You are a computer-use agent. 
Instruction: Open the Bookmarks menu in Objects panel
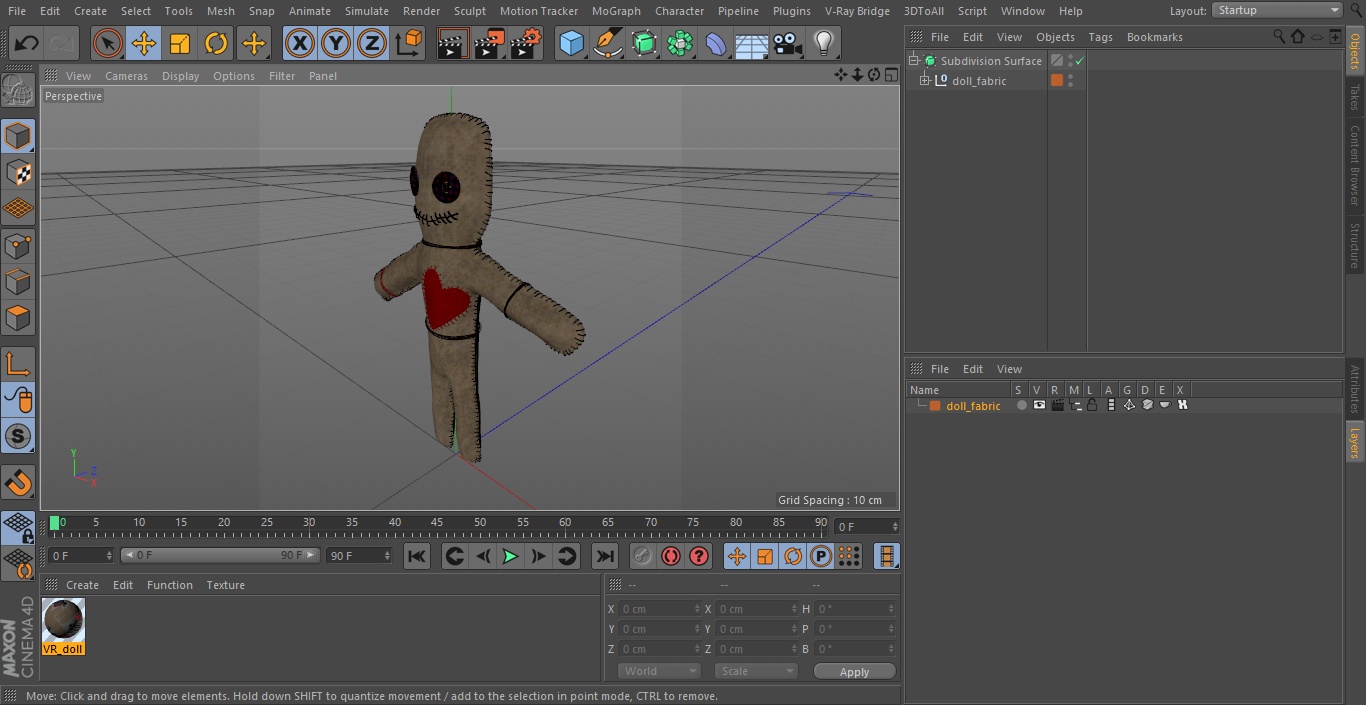click(x=1154, y=37)
